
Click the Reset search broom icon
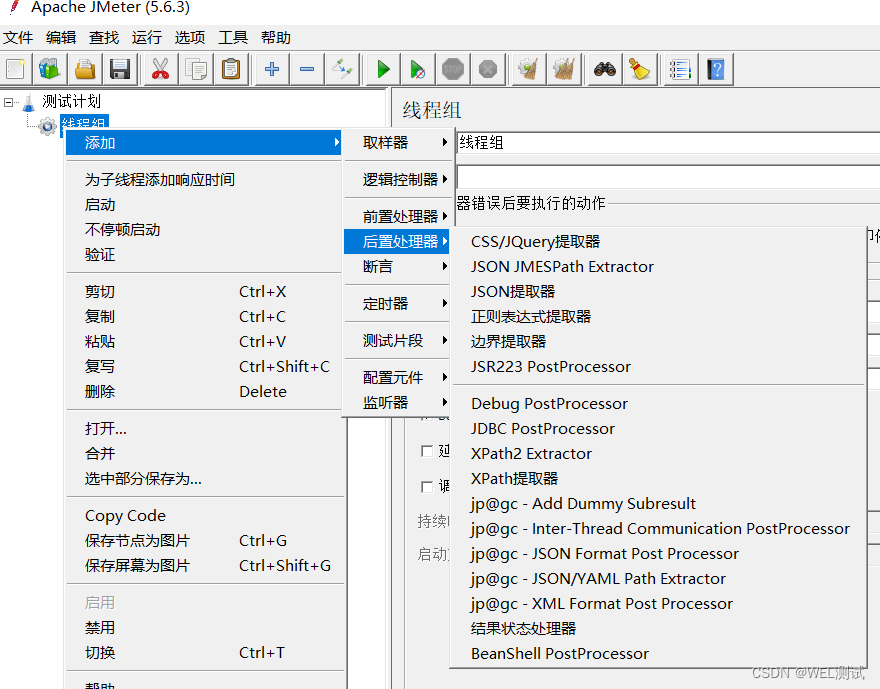[640, 69]
